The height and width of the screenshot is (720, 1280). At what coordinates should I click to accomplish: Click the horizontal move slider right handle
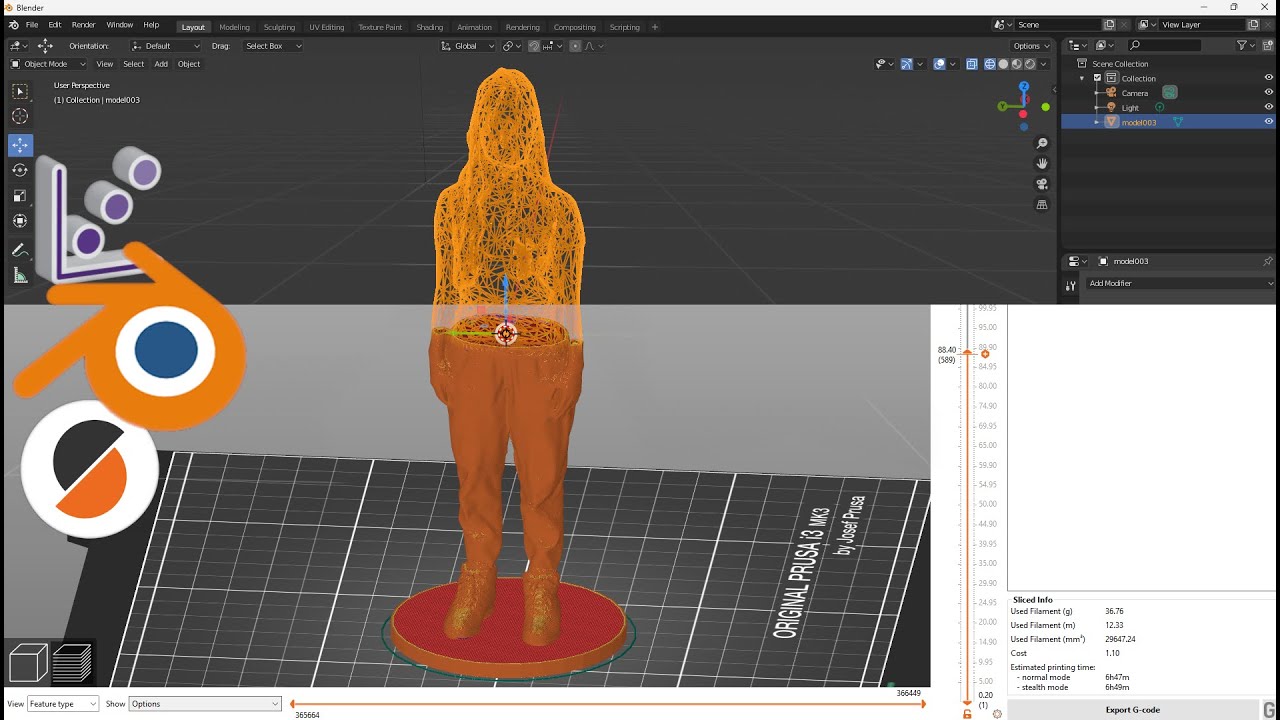click(x=922, y=704)
